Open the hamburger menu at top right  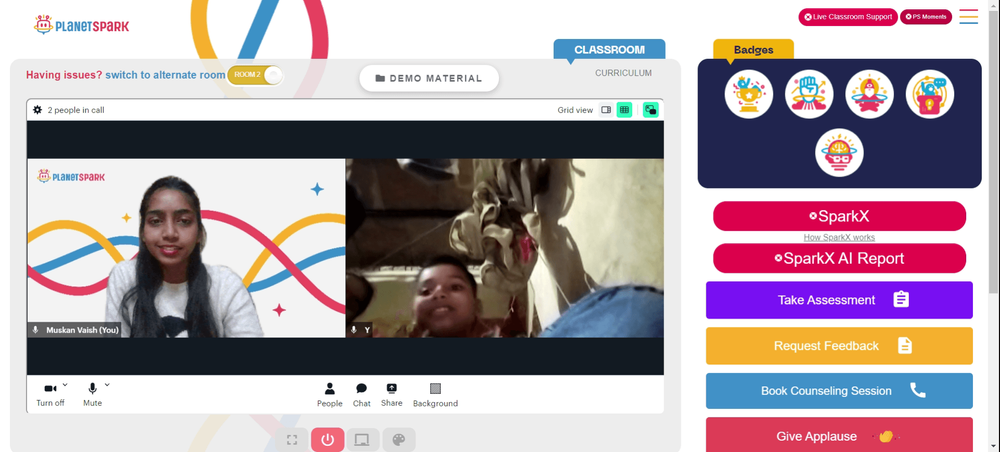pyautogui.click(x=968, y=17)
